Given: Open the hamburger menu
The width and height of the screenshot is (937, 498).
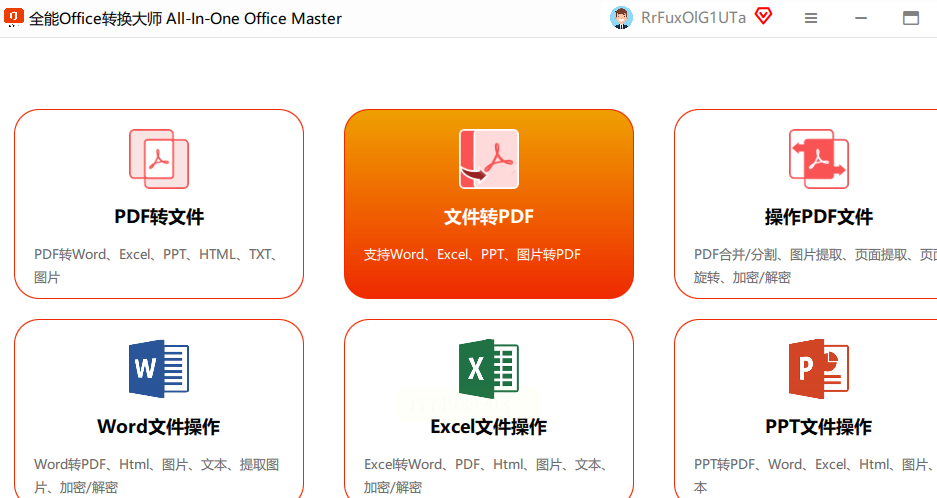Looking at the screenshot, I should coord(811,19).
